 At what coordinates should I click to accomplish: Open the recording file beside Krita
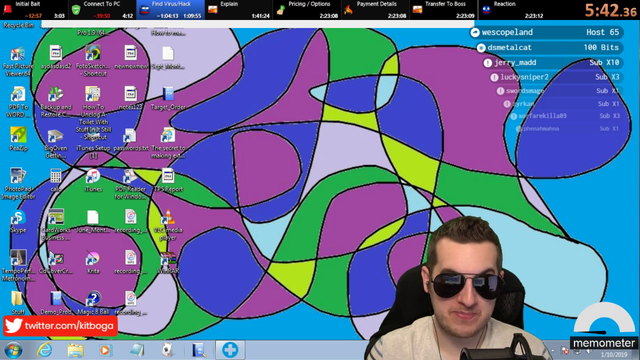(131, 262)
